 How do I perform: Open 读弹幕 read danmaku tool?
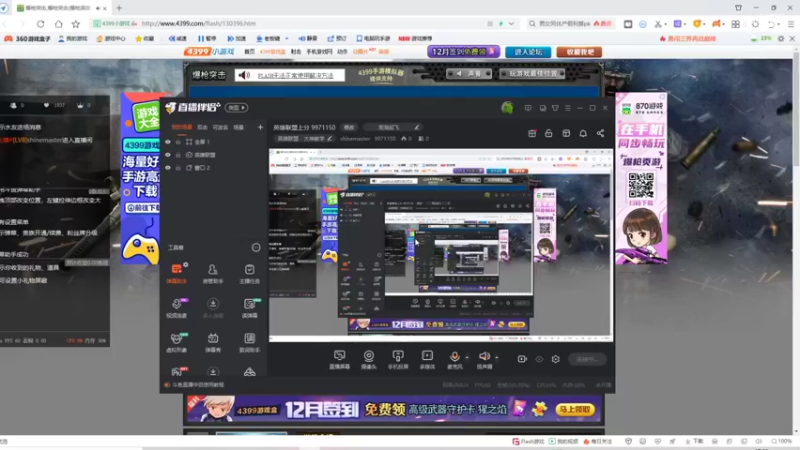[x=249, y=308]
